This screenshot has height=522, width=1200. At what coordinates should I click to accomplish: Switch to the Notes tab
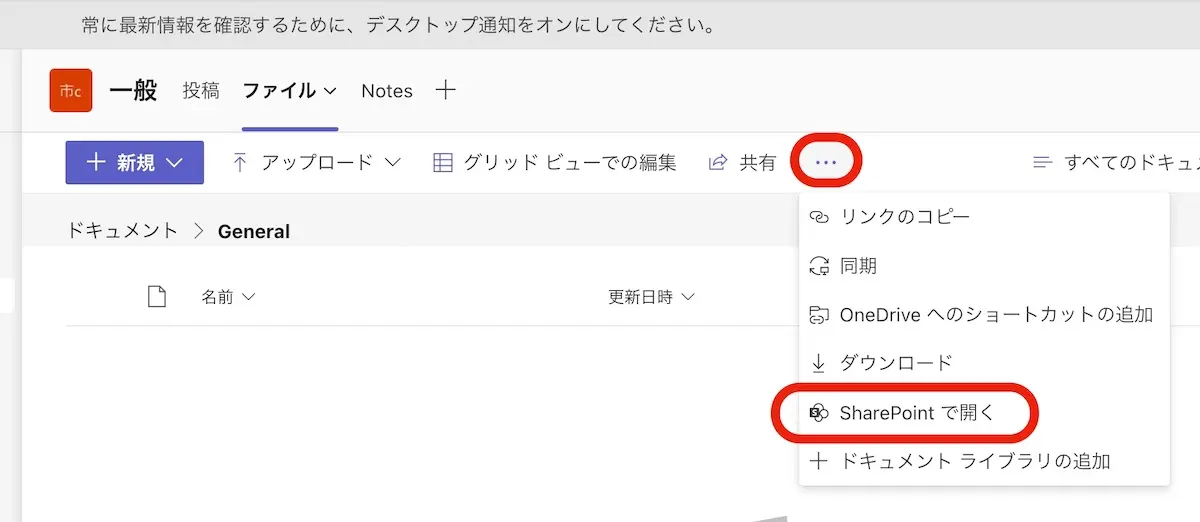(x=387, y=91)
